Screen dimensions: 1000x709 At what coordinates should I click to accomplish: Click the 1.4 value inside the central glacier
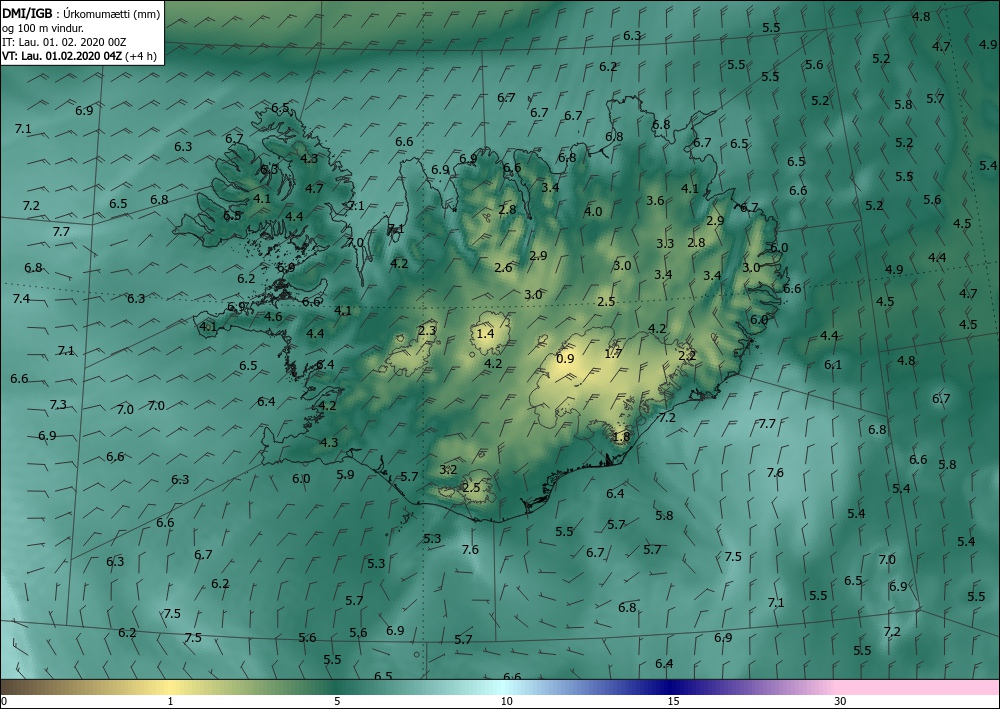tap(485, 333)
